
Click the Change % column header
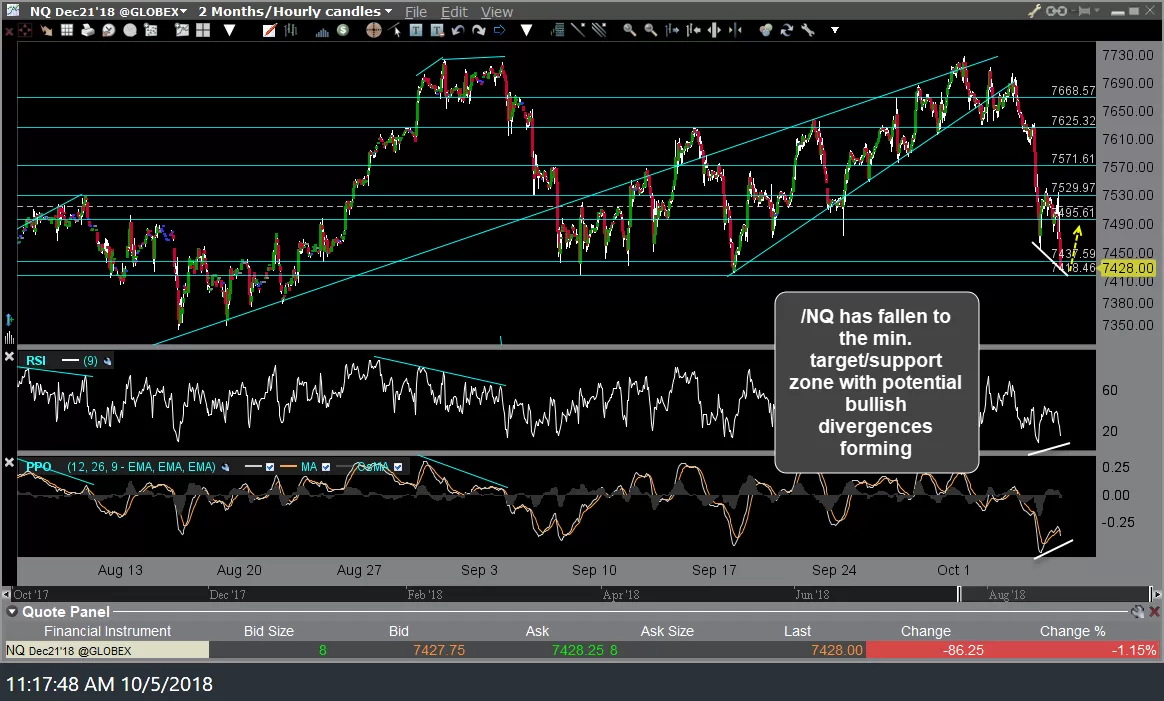pyautogui.click(x=1072, y=631)
